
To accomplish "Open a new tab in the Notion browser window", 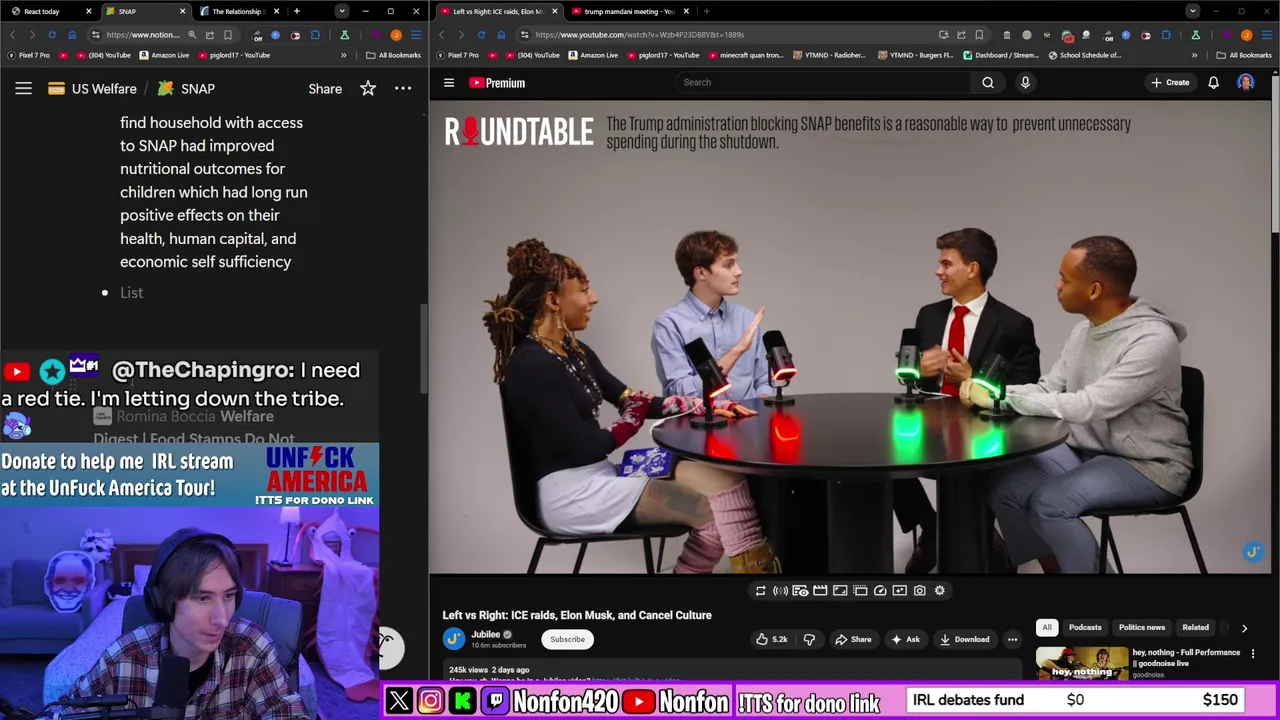I will tap(297, 11).
